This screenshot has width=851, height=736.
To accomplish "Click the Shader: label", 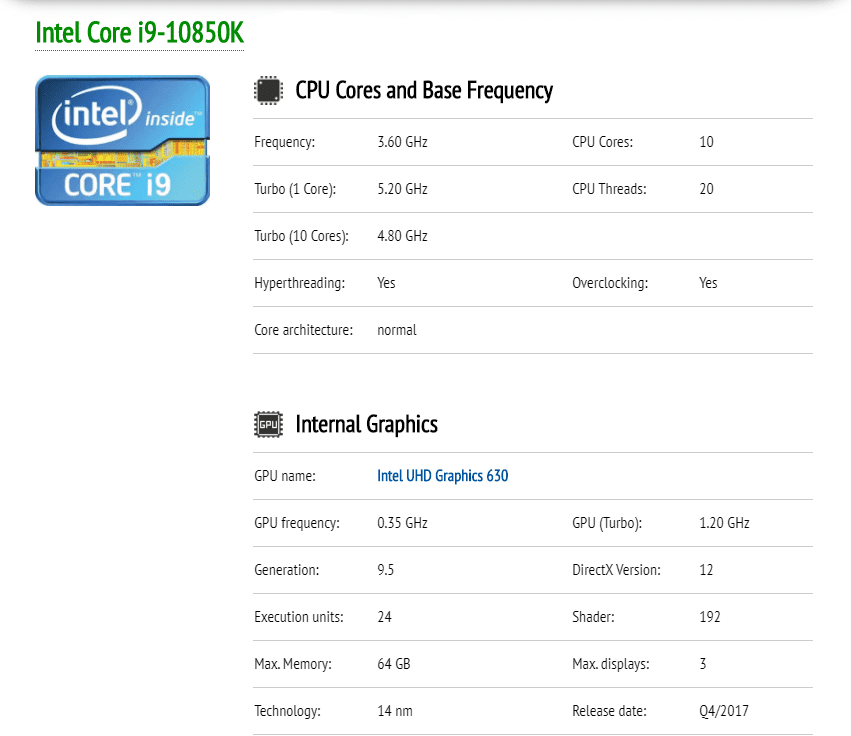I will point(593,617).
